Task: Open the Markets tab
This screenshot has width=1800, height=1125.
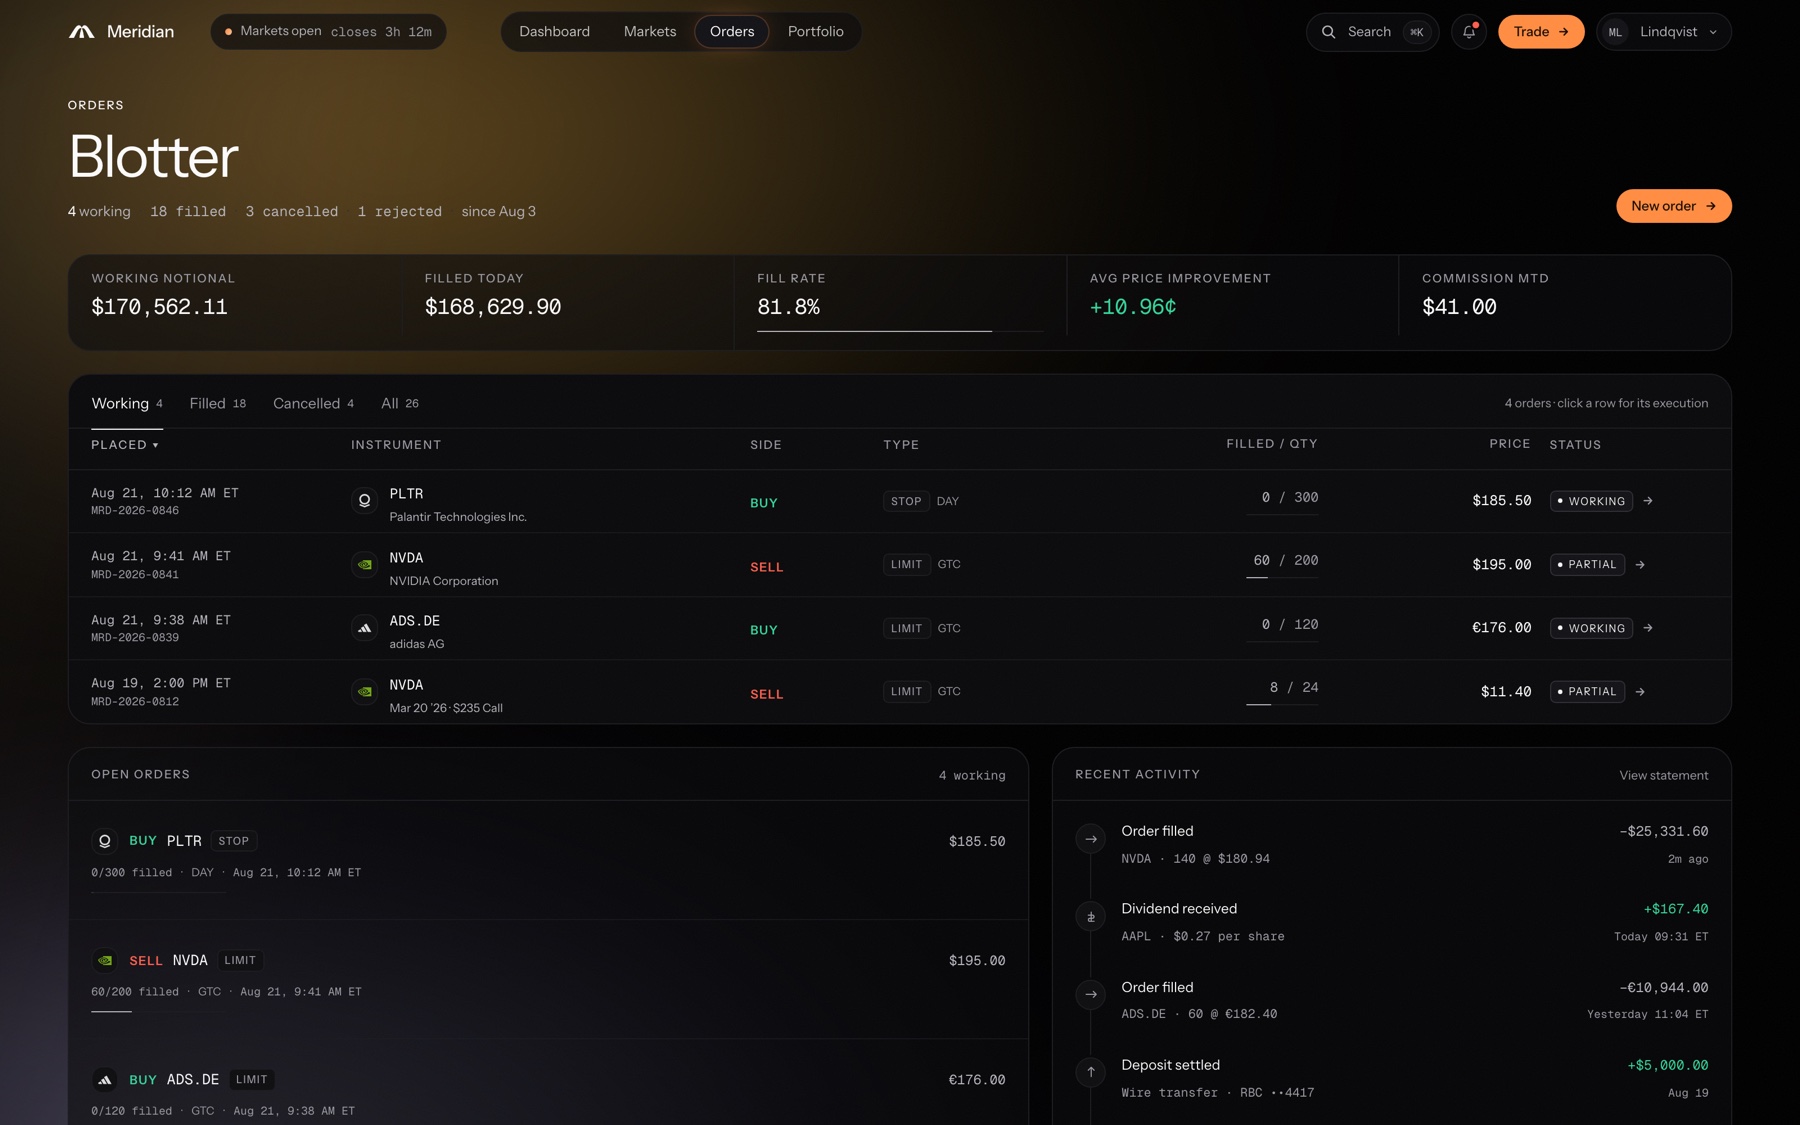Action: (x=650, y=32)
